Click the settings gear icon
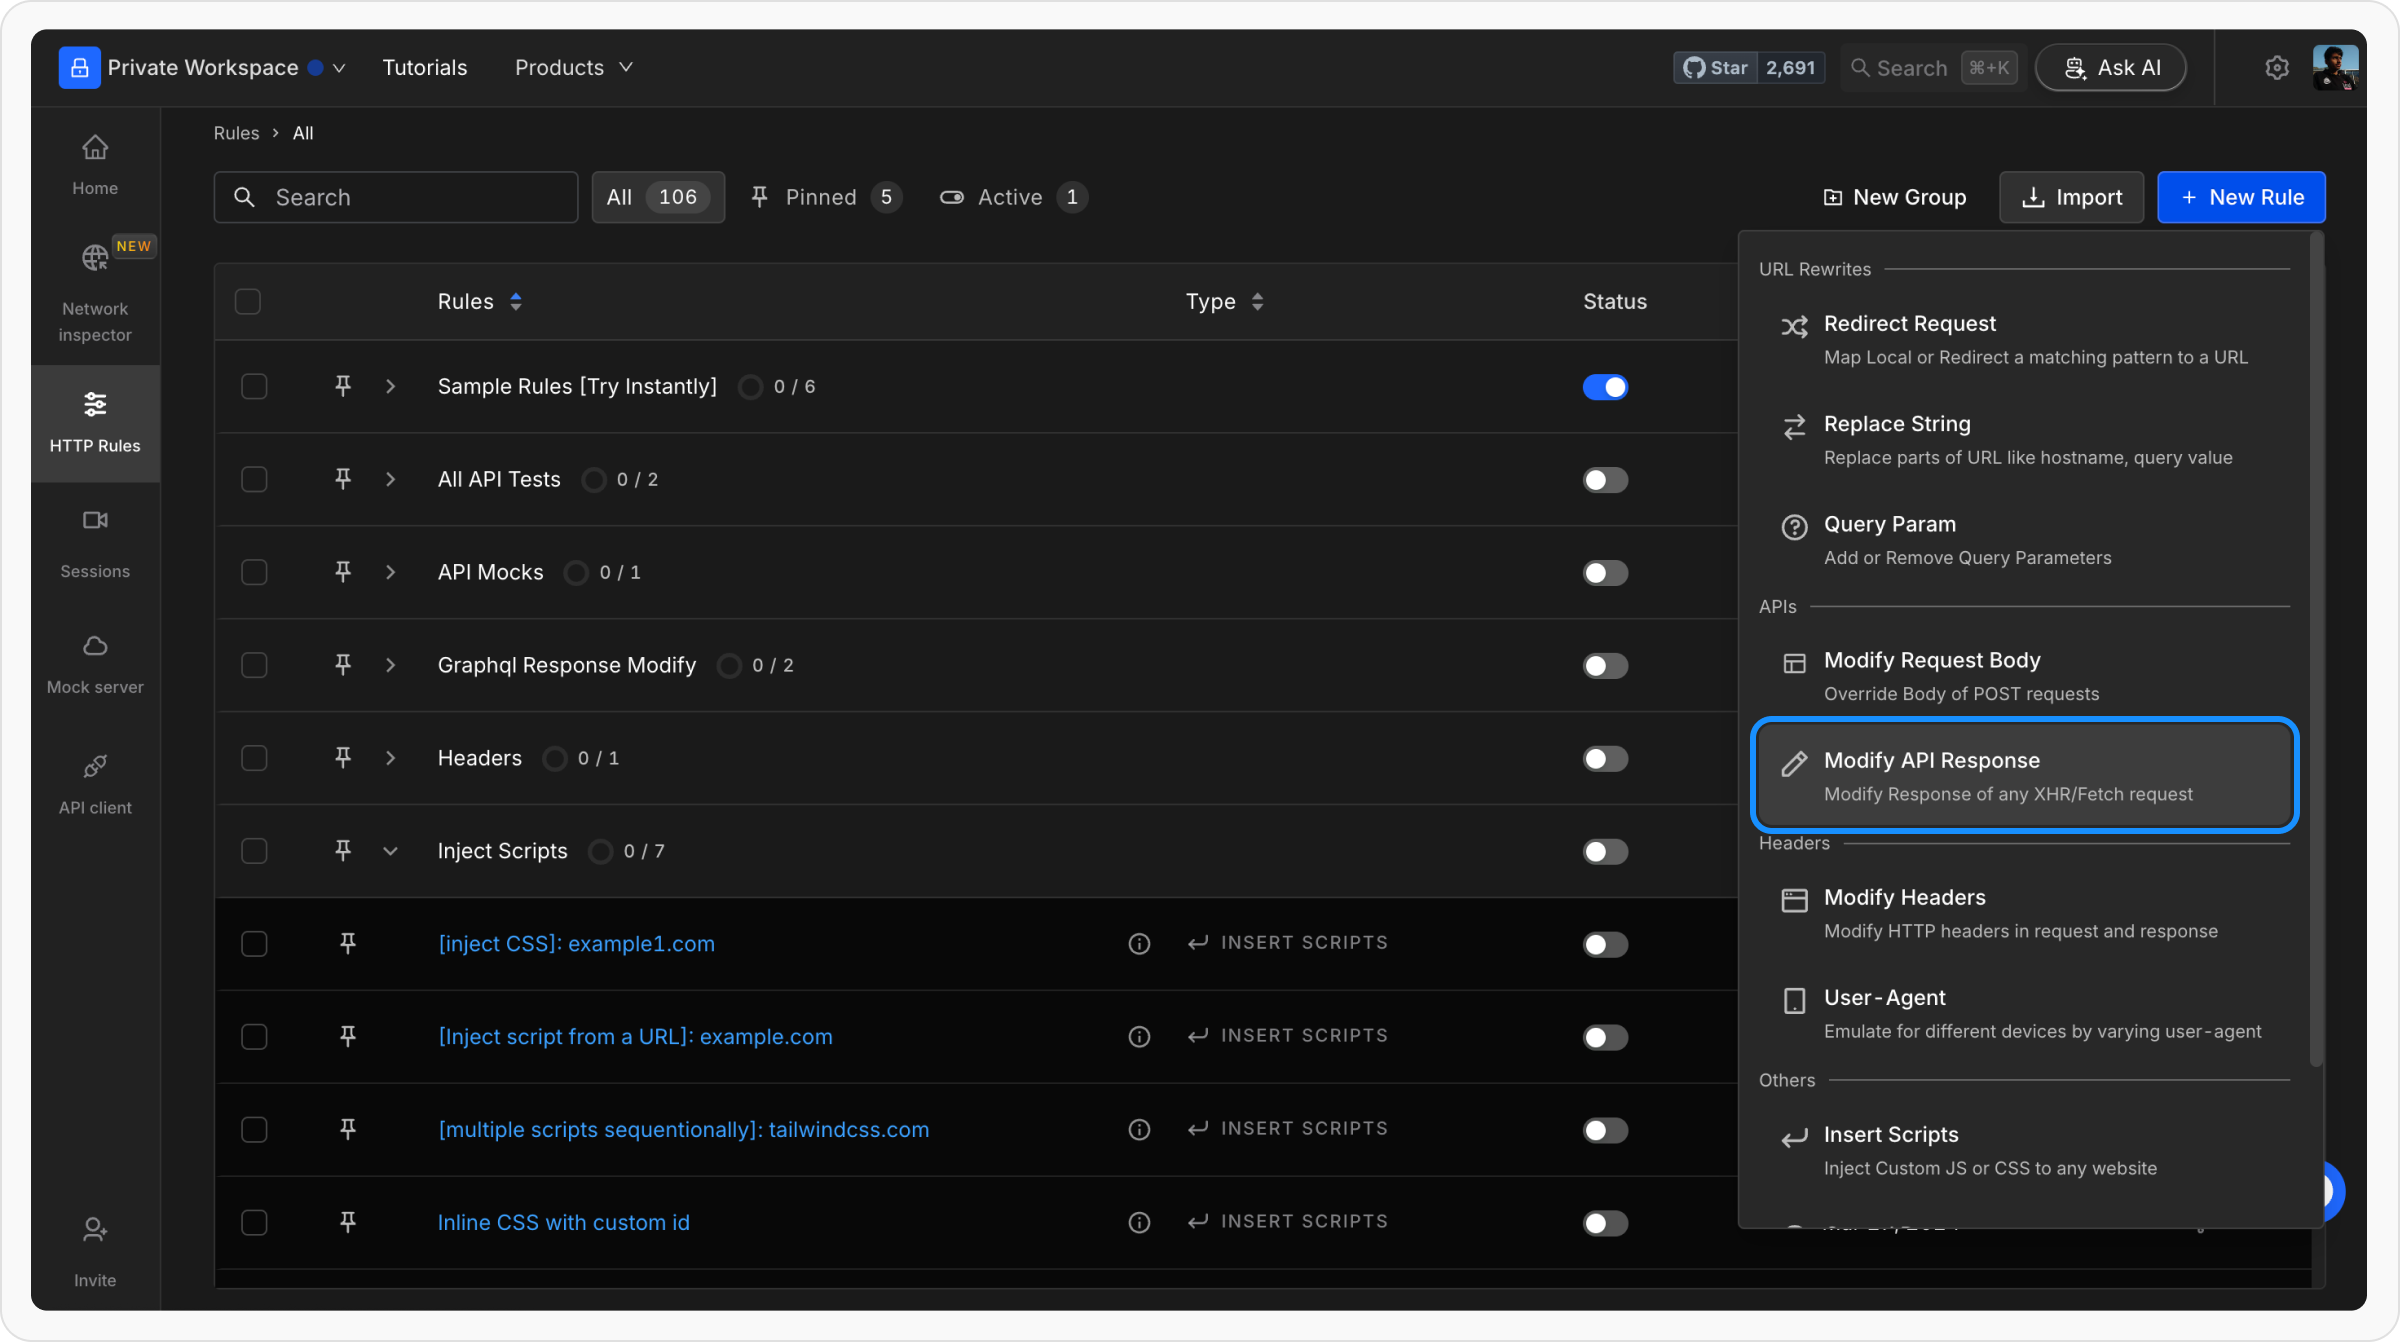The height and width of the screenshot is (1342, 2400). [x=2277, y=68]
